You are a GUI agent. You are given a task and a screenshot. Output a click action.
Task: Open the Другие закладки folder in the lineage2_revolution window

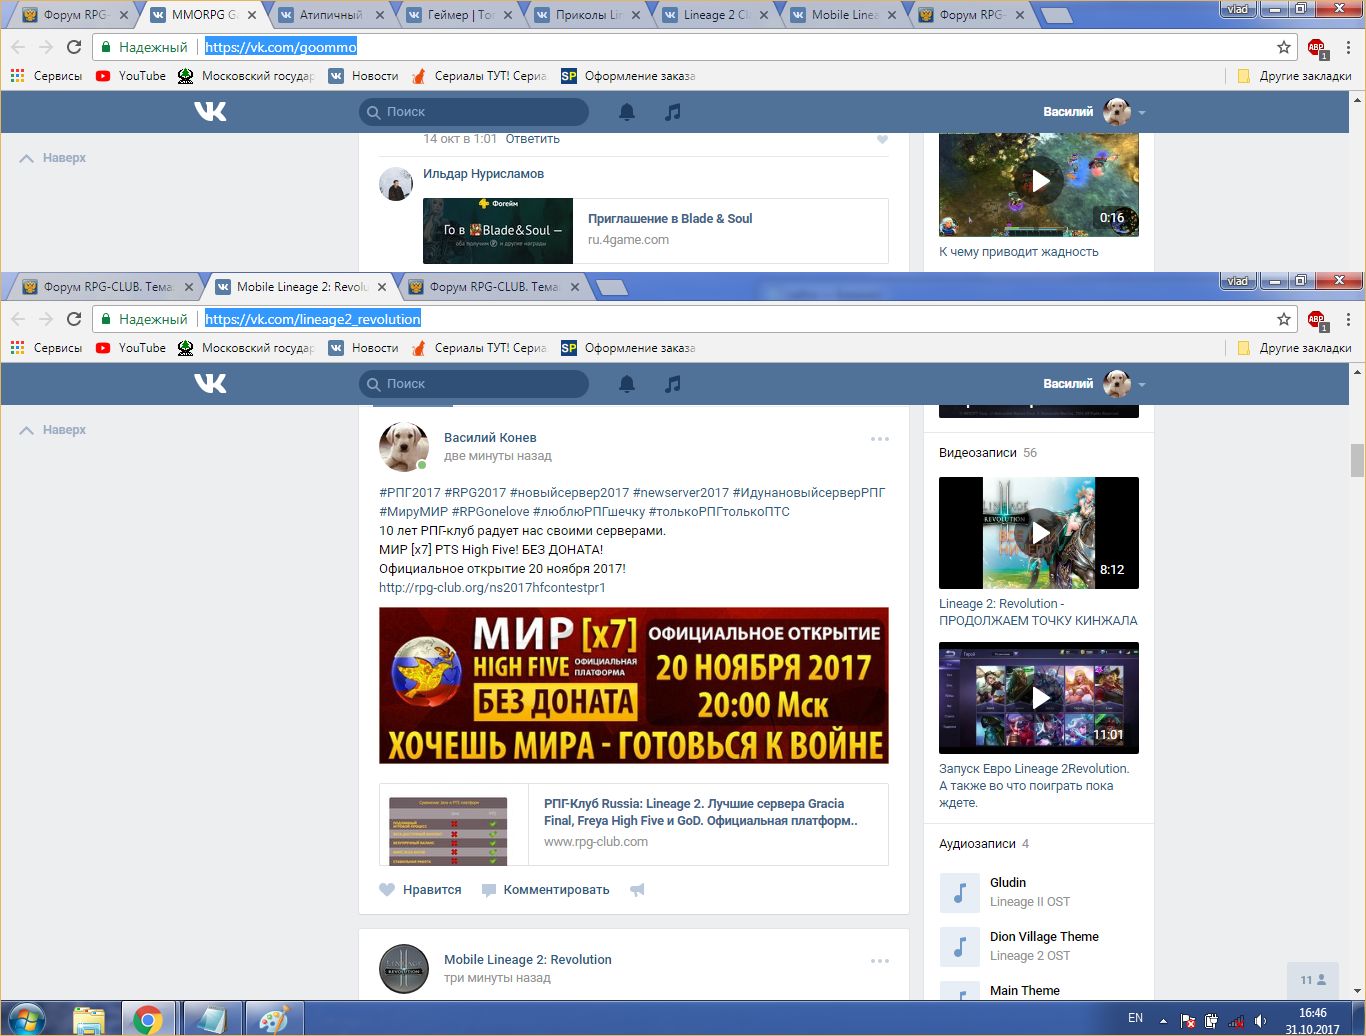click(x=1294, y=347)
